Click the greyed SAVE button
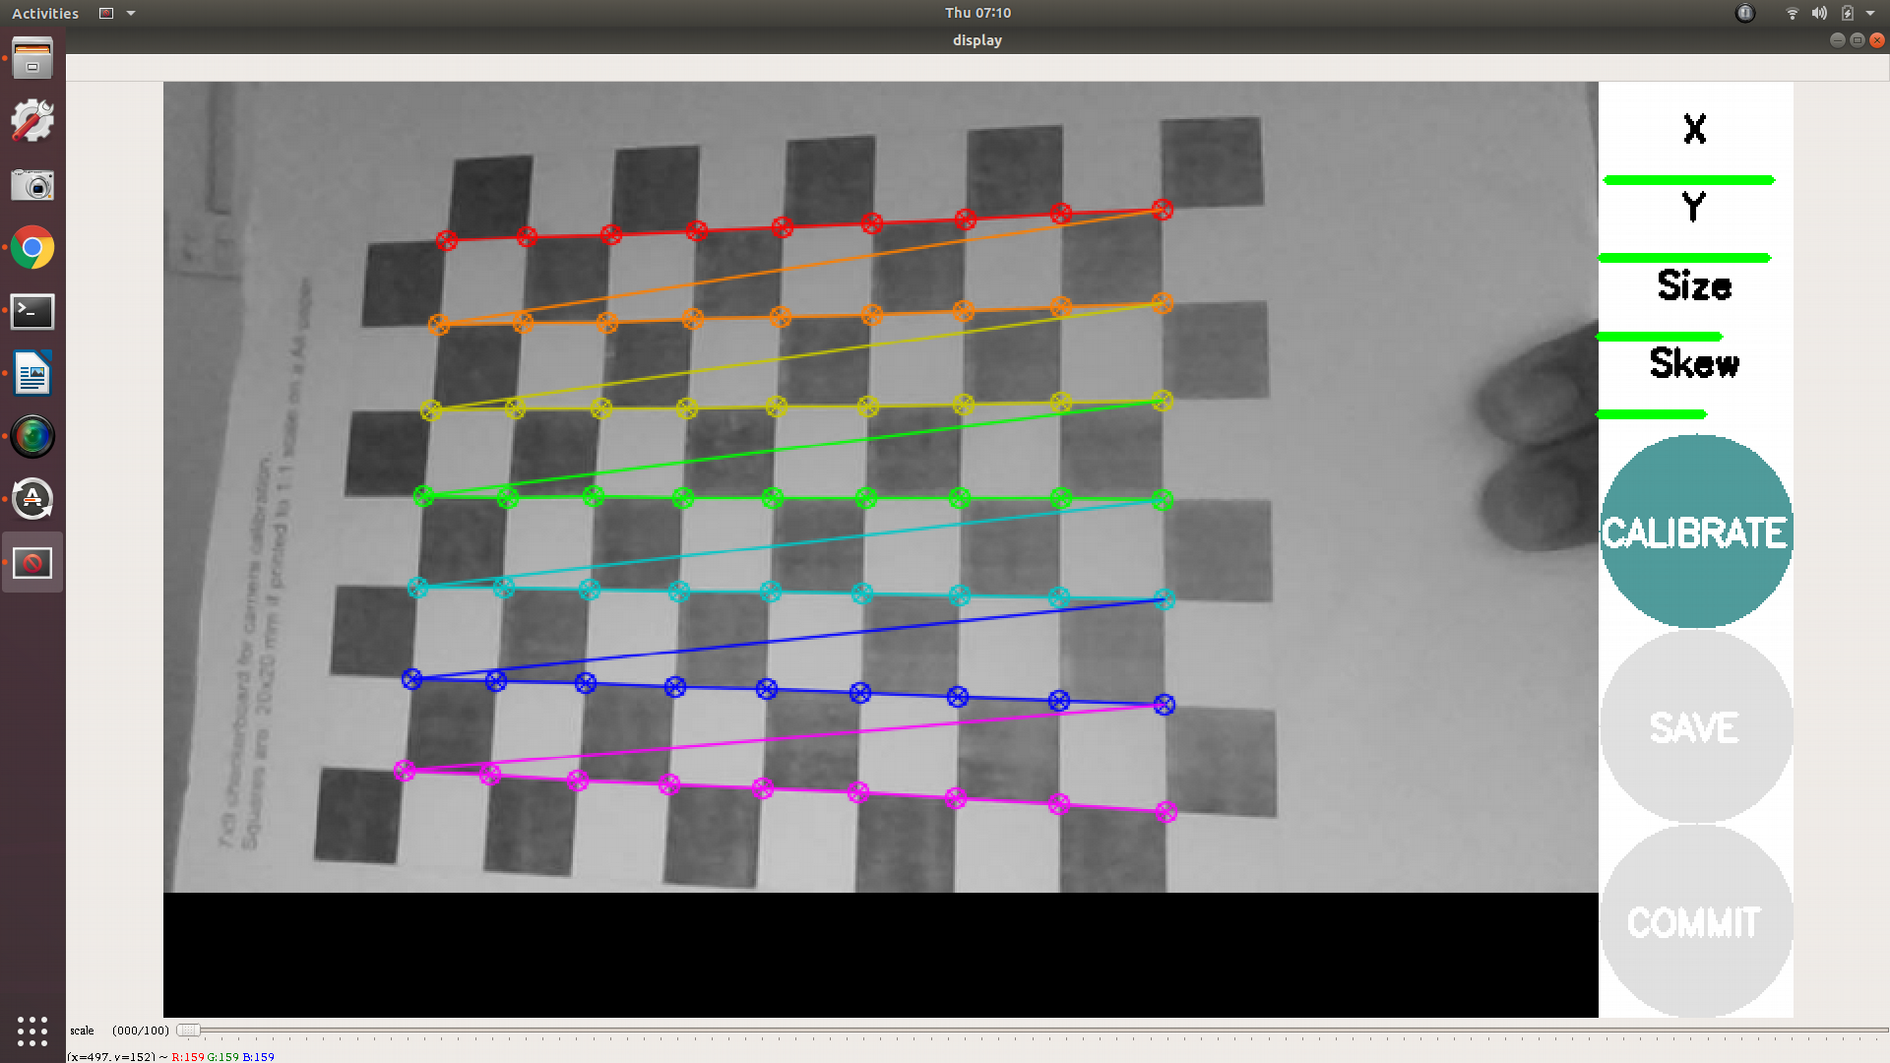1890x1063 pixels. (x=1695, y=727)
